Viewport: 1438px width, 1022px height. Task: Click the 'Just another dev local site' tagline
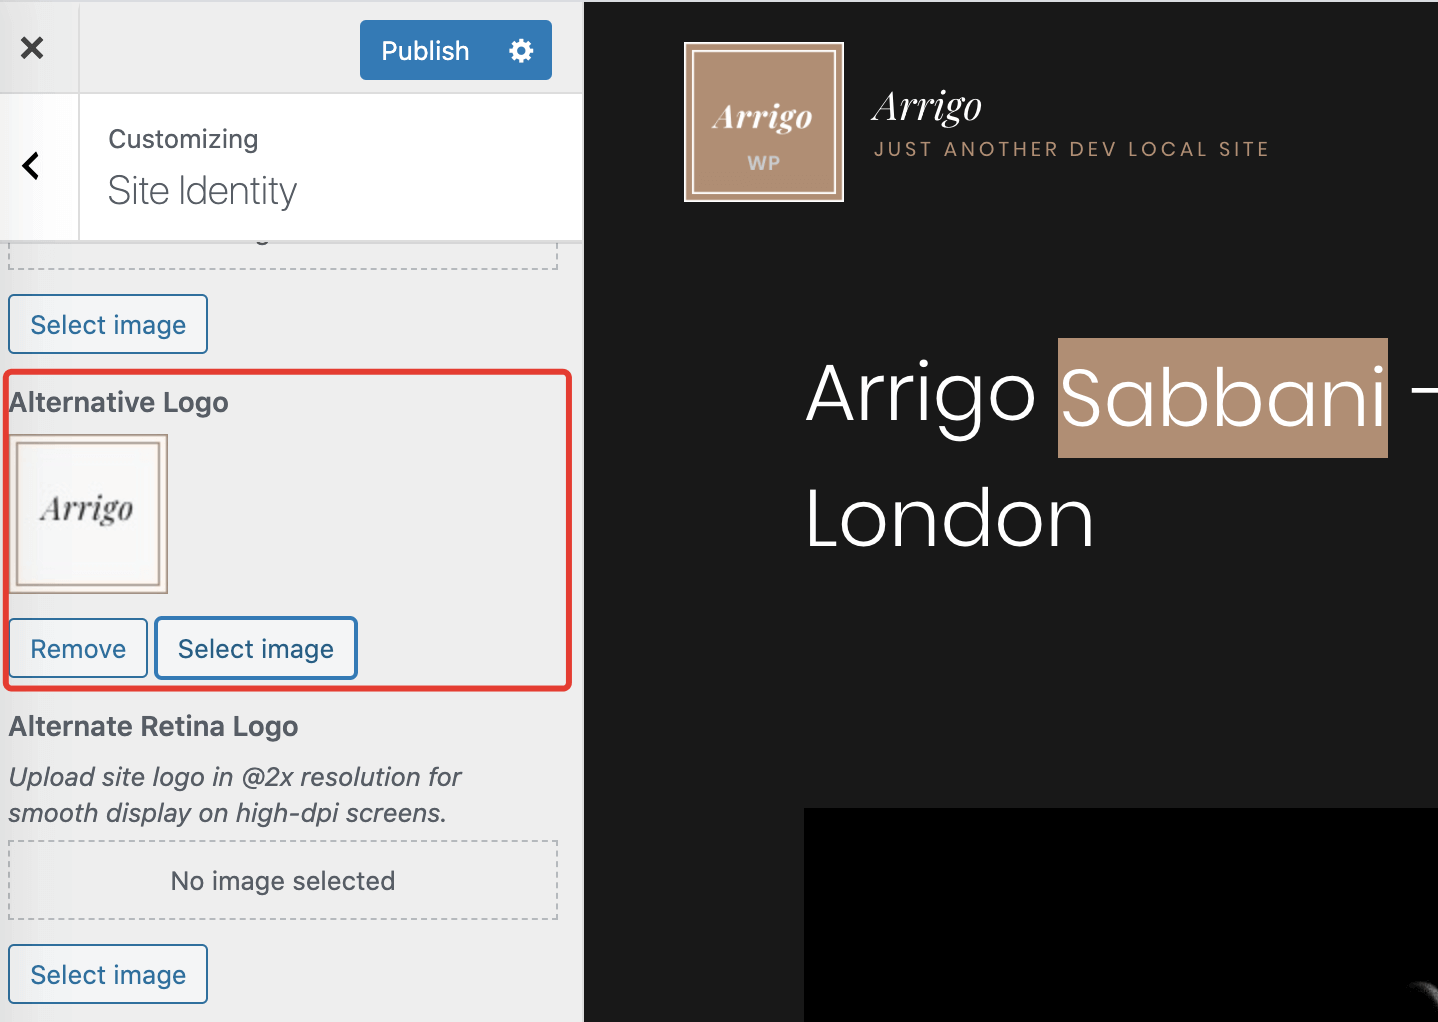[1071, 150]
